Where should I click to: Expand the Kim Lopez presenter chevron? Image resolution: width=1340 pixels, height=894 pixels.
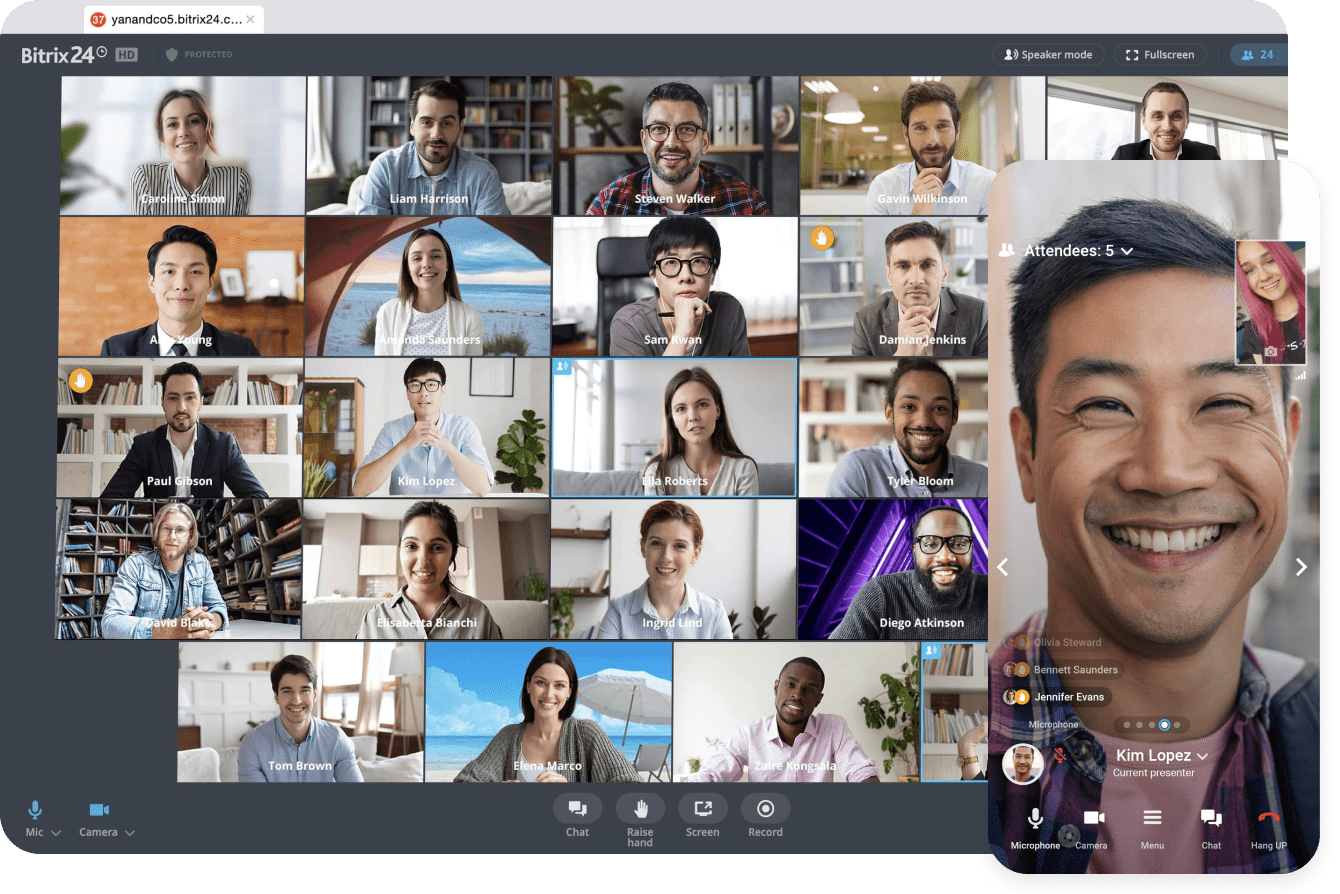click(x=1202, y=757)
